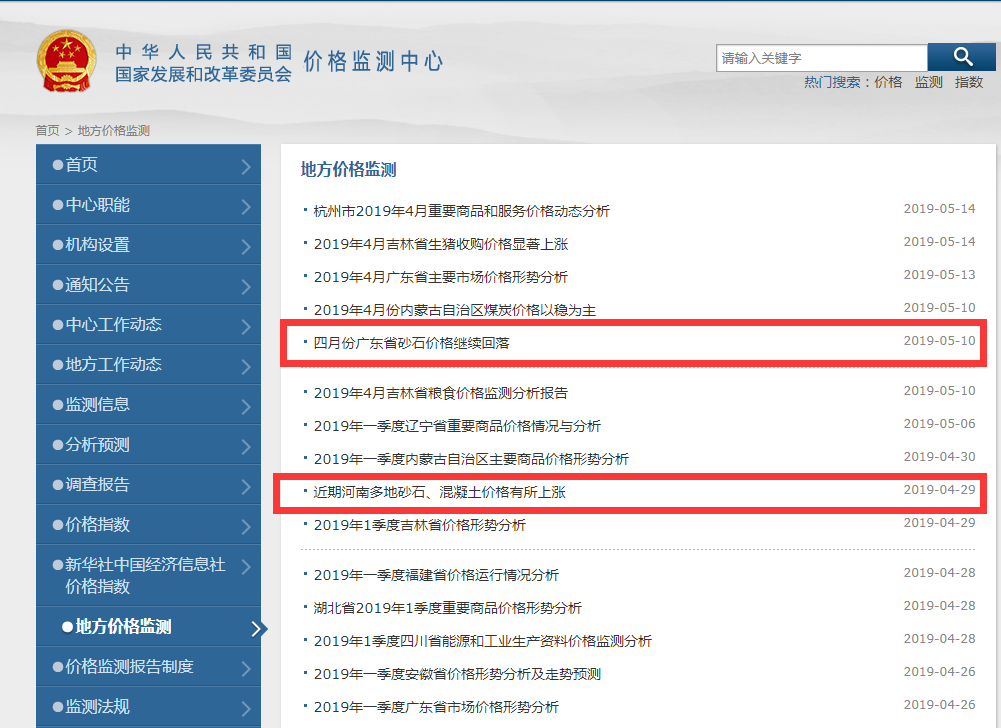Click the magnifying glass search button
The image size is (1001, 728).
pyautogui.click(x=962, y=58)
